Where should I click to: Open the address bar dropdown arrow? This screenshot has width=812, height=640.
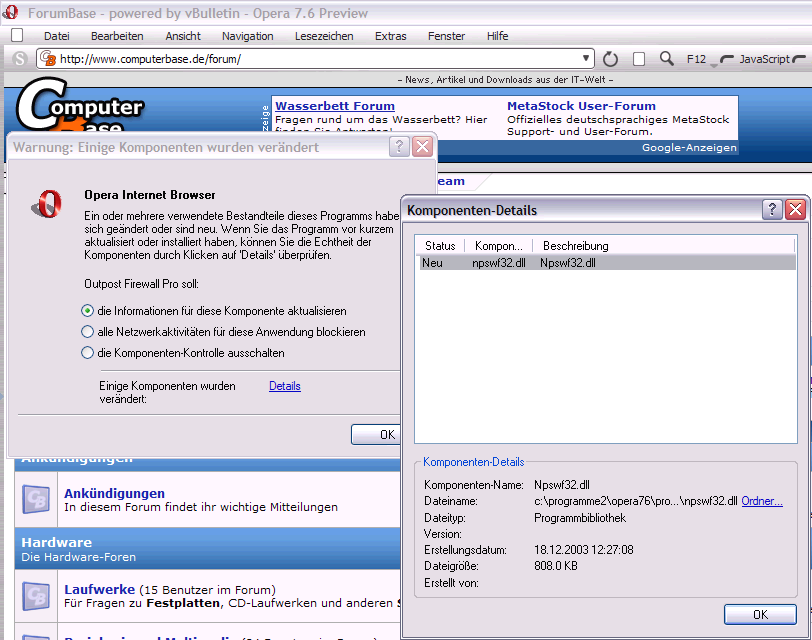tap(586, 58)
